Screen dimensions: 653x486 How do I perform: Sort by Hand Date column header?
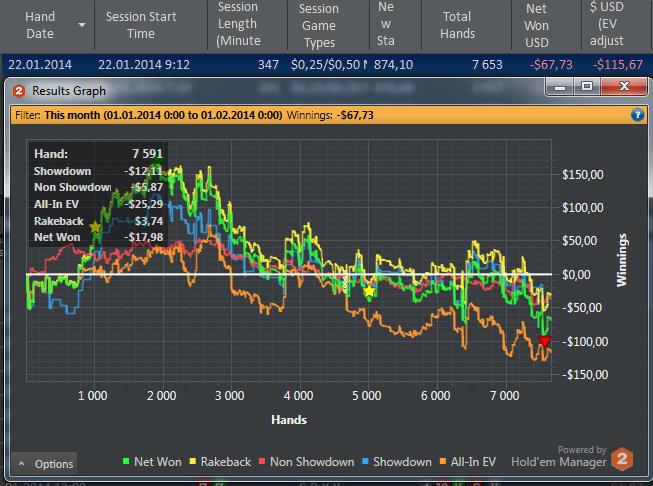(x=40, y=25)
